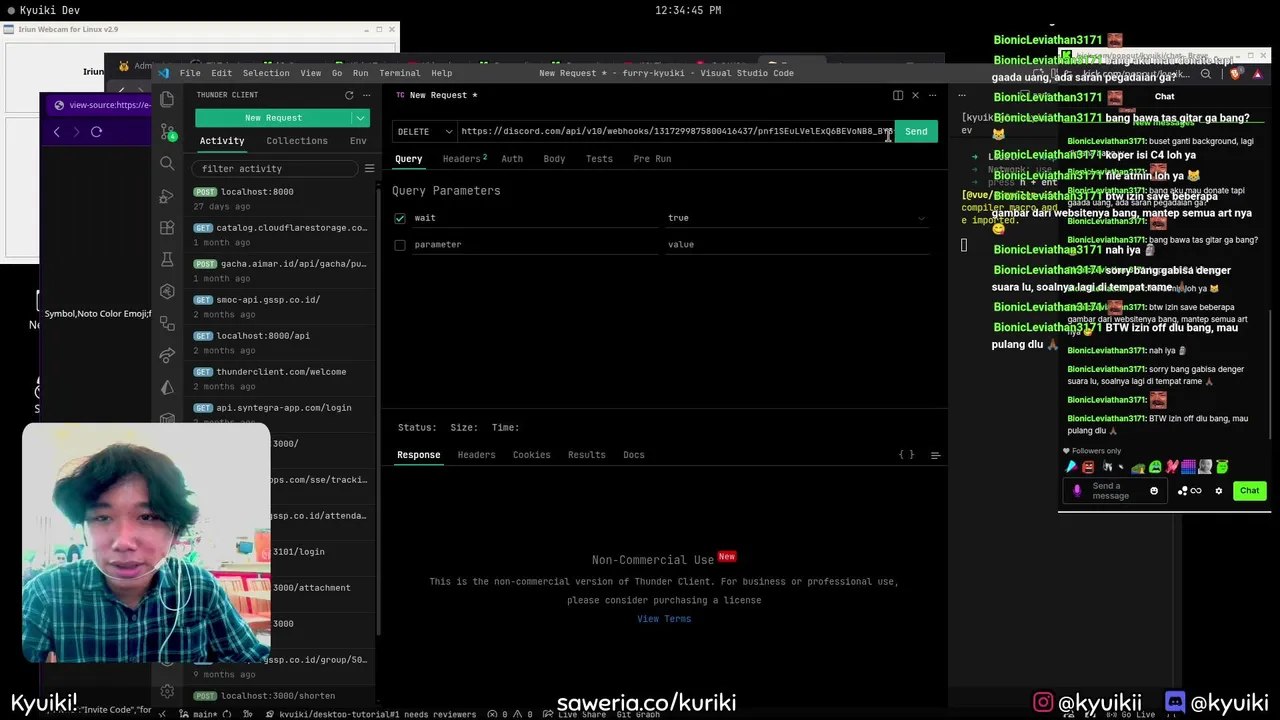
Task: Open the View menu
Action: click(311, 73)
